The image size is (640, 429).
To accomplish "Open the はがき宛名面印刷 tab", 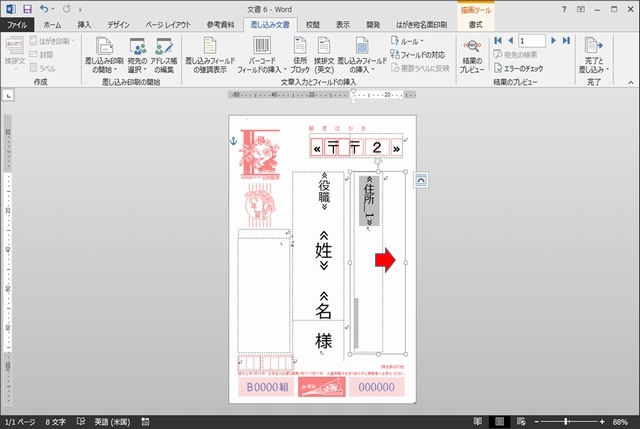I will (422, 25).
